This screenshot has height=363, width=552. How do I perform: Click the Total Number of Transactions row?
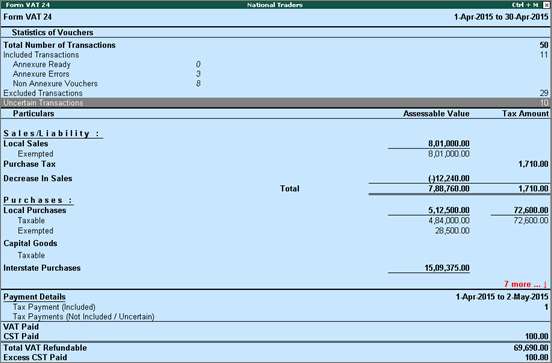pos(276,45)
